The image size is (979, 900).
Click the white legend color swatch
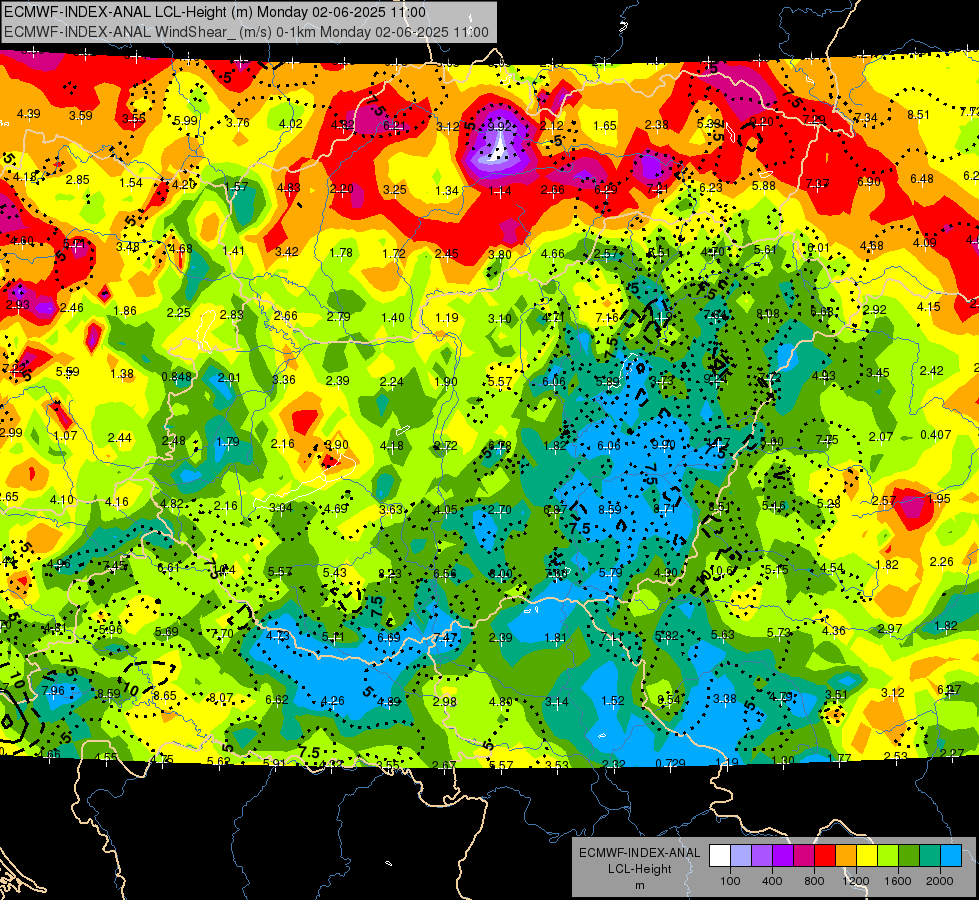tap(720, 856)
